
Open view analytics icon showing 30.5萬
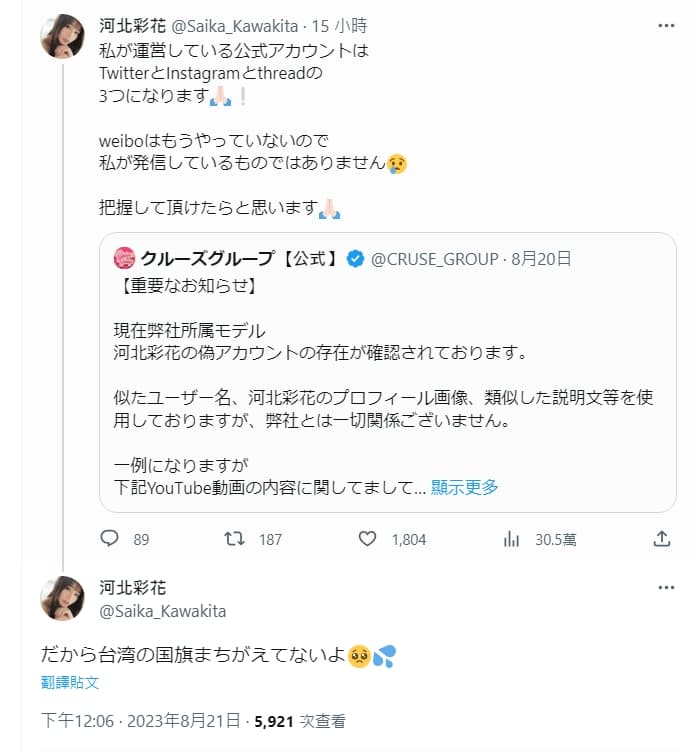click(512, 539)
